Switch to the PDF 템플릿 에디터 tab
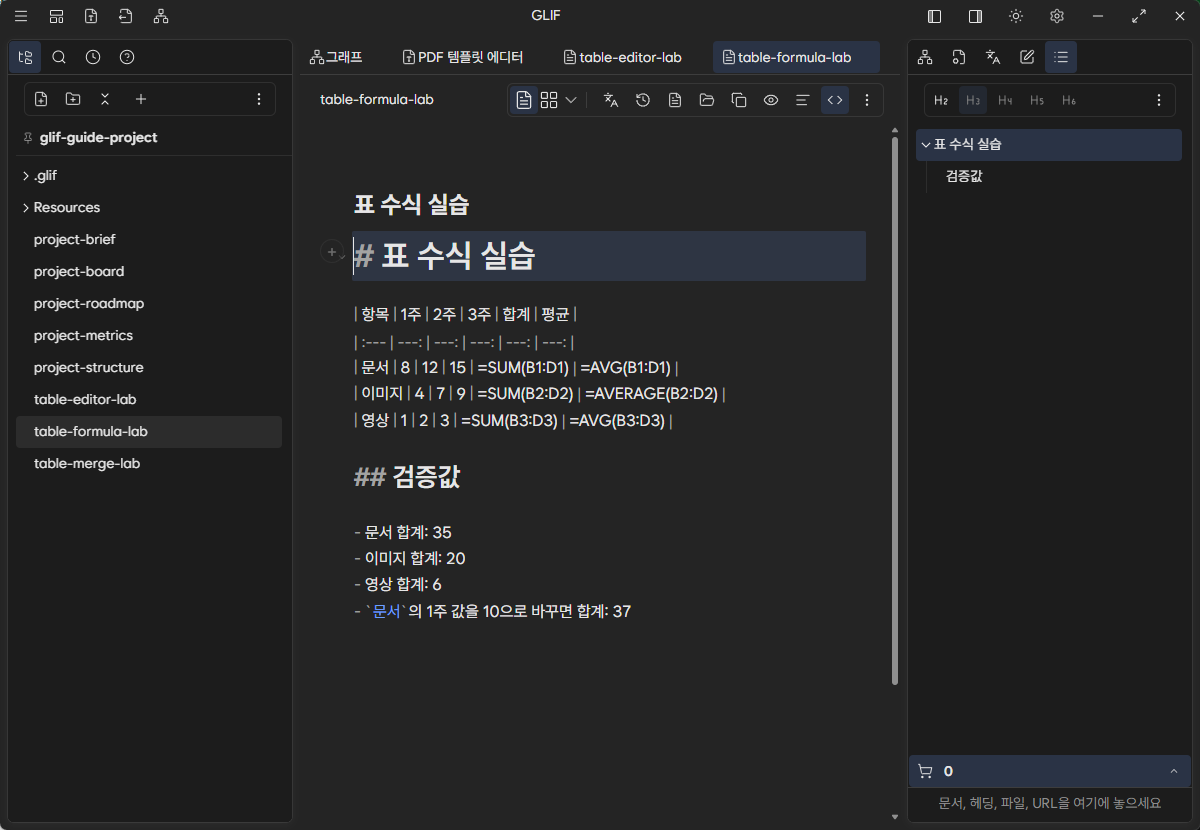Viewport: 1200px width, 830px height. 463,57
